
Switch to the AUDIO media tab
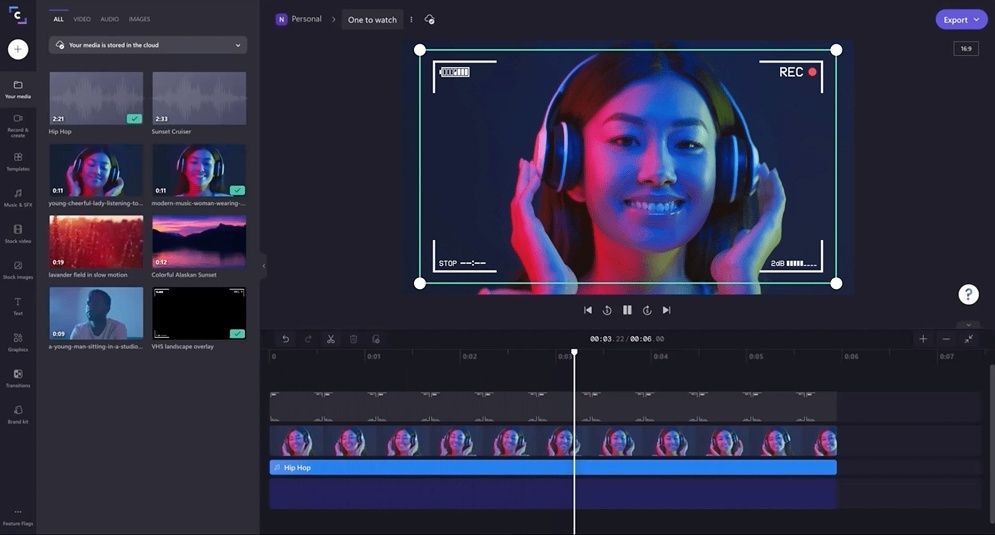(x=109, y=19)
